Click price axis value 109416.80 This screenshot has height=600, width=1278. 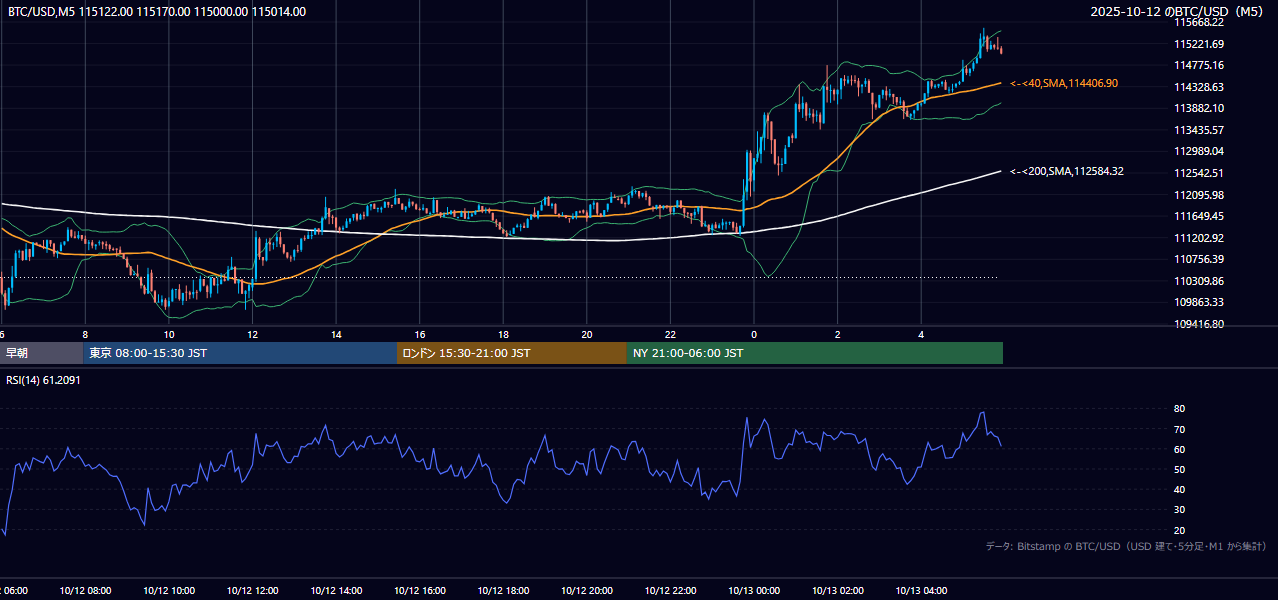[x=1200, y=324]
